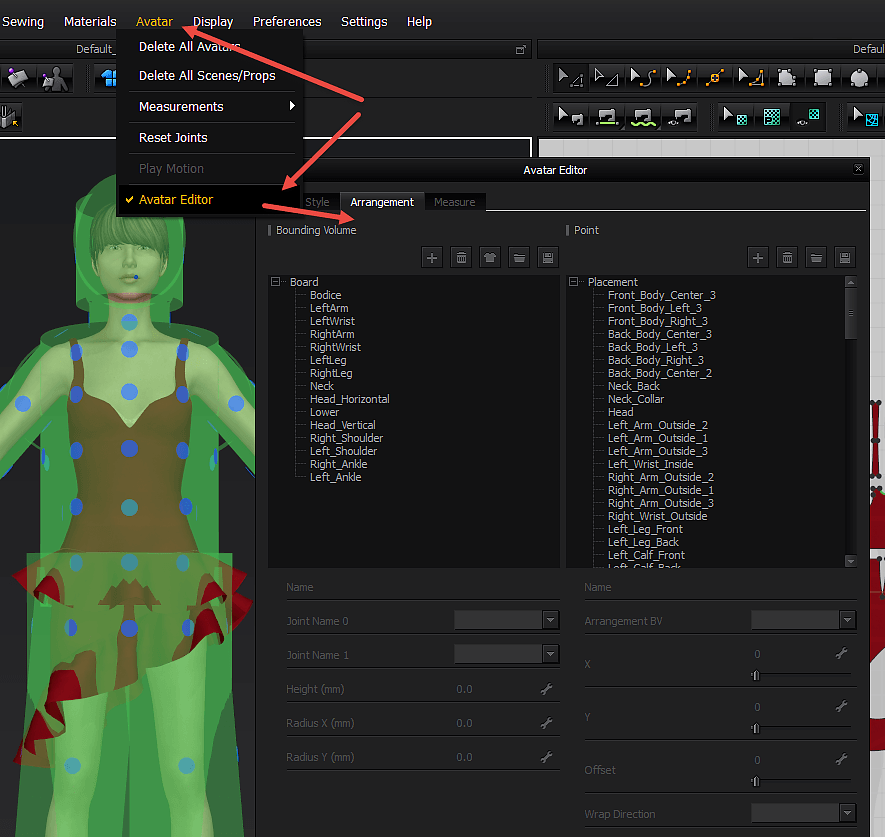The width and height of the screenshot is (885, 837).
Task: Adjust the Y position slider handle
Action: (x=756, y=728)
